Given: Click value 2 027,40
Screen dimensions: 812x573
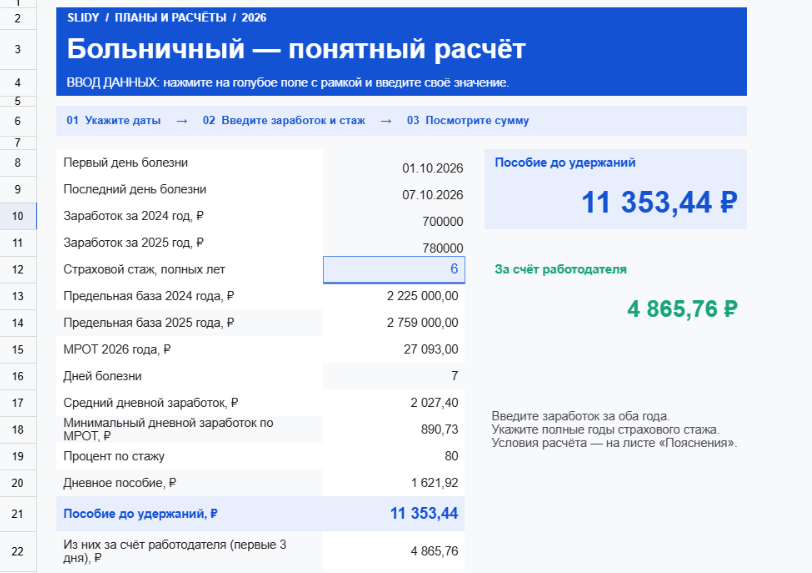Looking at the screenshot, I should click(434, 403).
